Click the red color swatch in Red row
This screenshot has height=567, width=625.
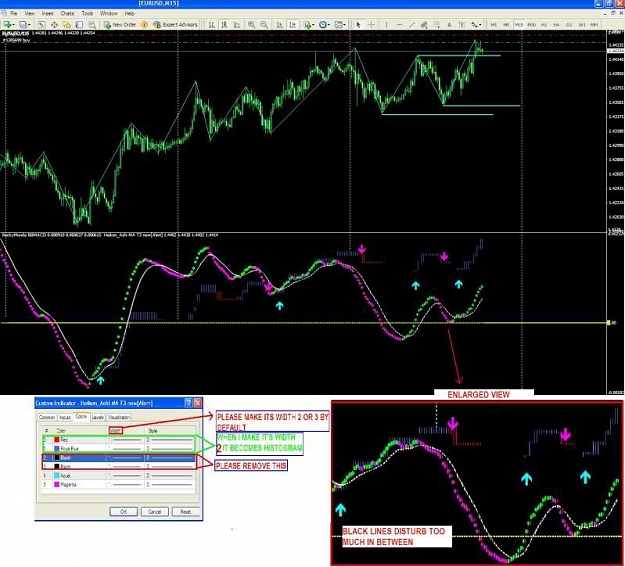pos(57,440)
